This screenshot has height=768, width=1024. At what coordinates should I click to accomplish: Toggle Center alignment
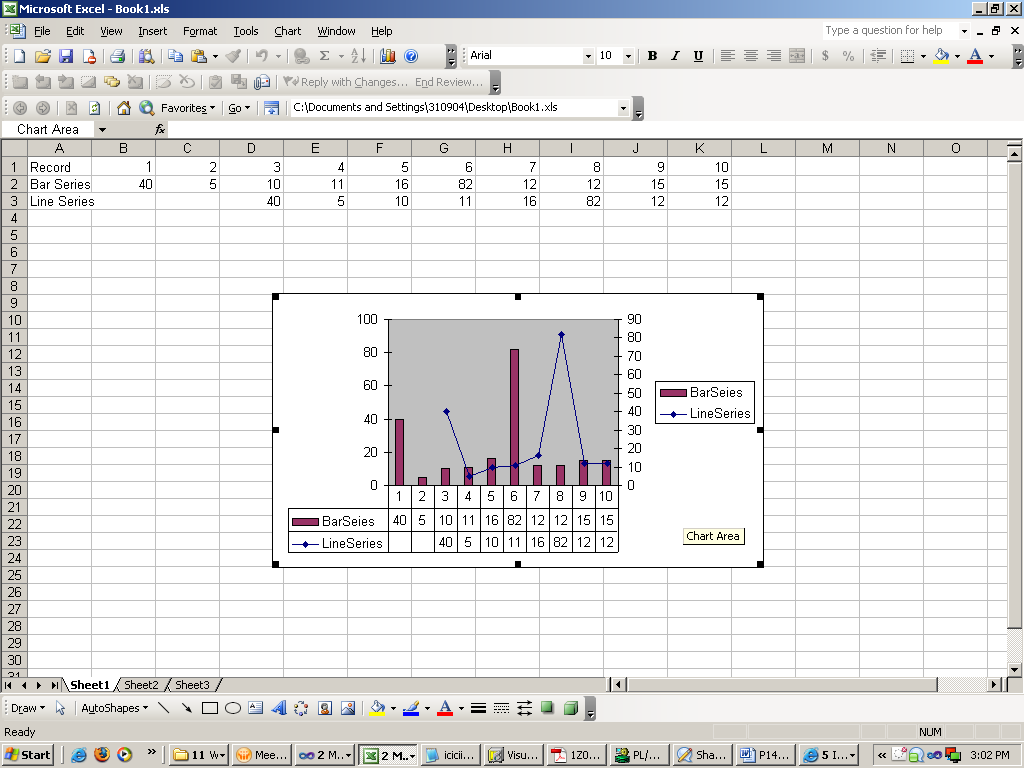pyautogui.click(x=750, y=56)
